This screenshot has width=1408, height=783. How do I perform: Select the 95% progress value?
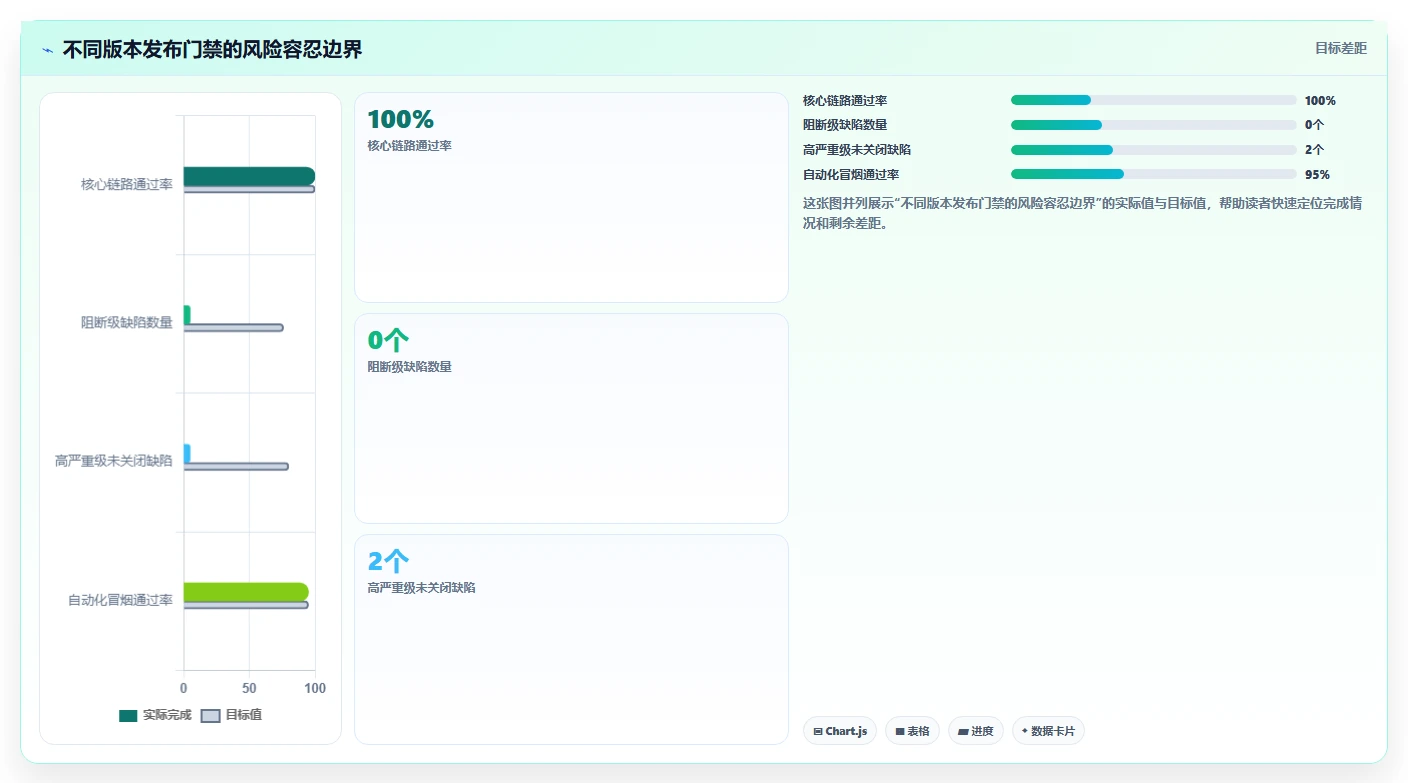coord(1317,175)
